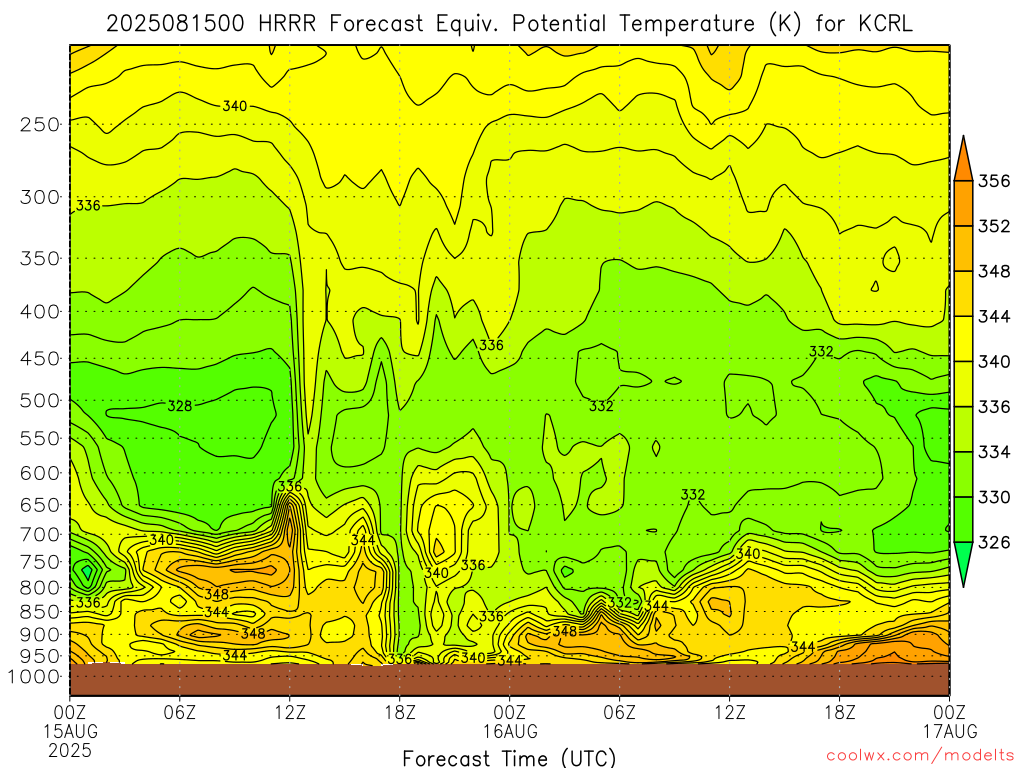Select the 352 color scale label
Image resolution: width=1024 pixels, height=768 pixels.
pos(995,226)
